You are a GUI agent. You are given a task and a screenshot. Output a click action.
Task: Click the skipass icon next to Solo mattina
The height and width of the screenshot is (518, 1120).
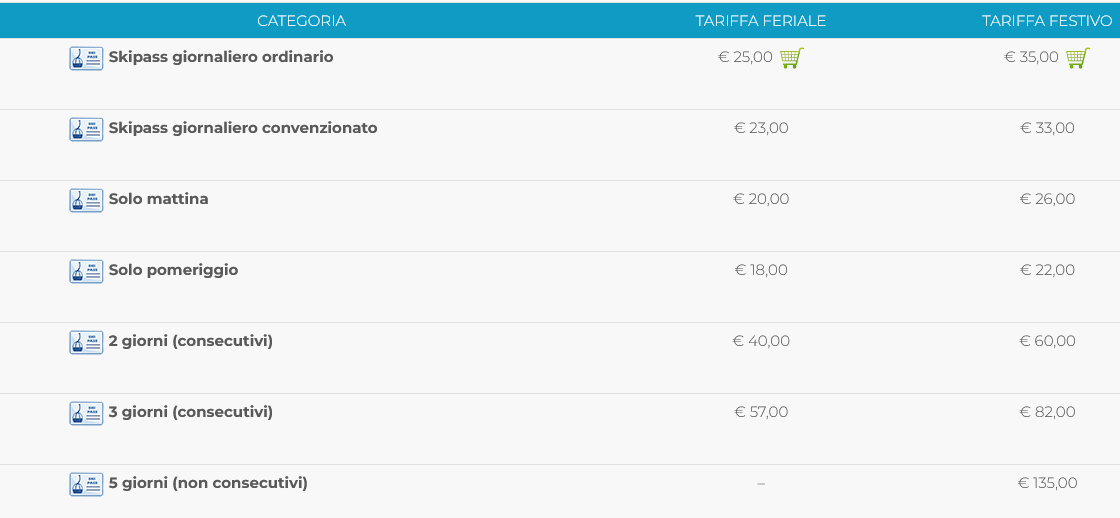click(86, 200)
